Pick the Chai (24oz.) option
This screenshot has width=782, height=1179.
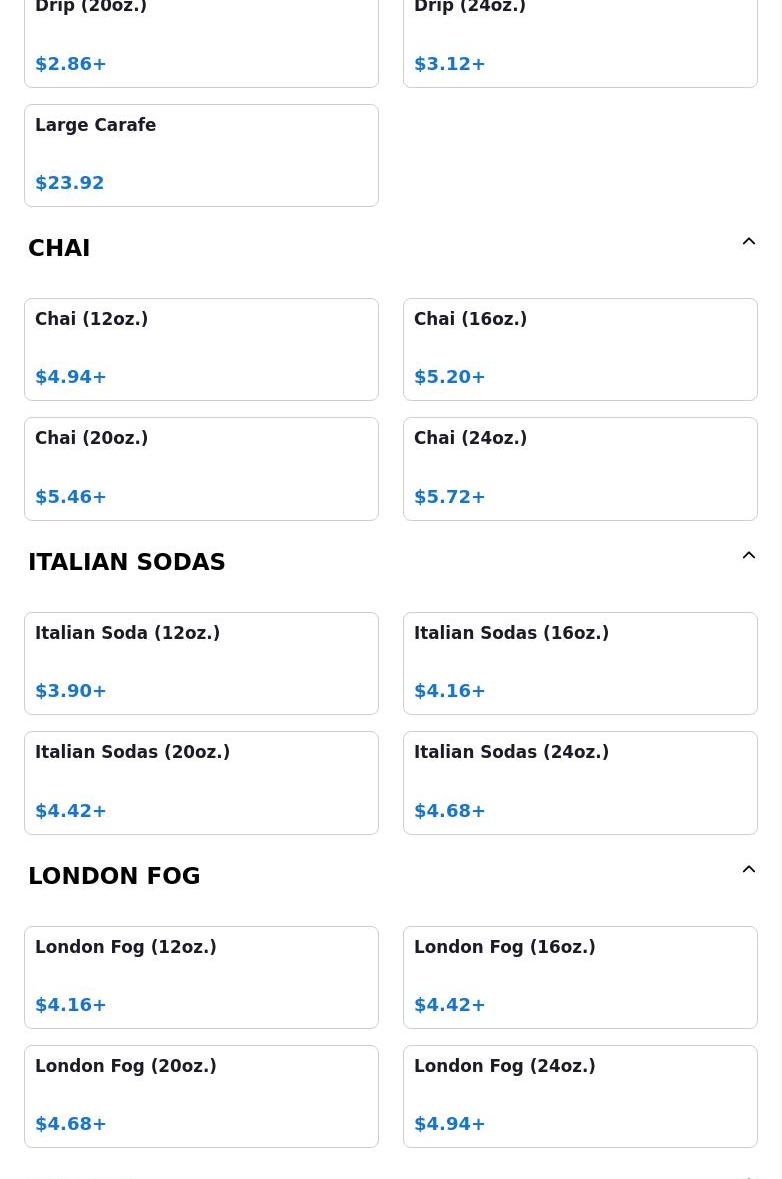(x=580, y=468)
